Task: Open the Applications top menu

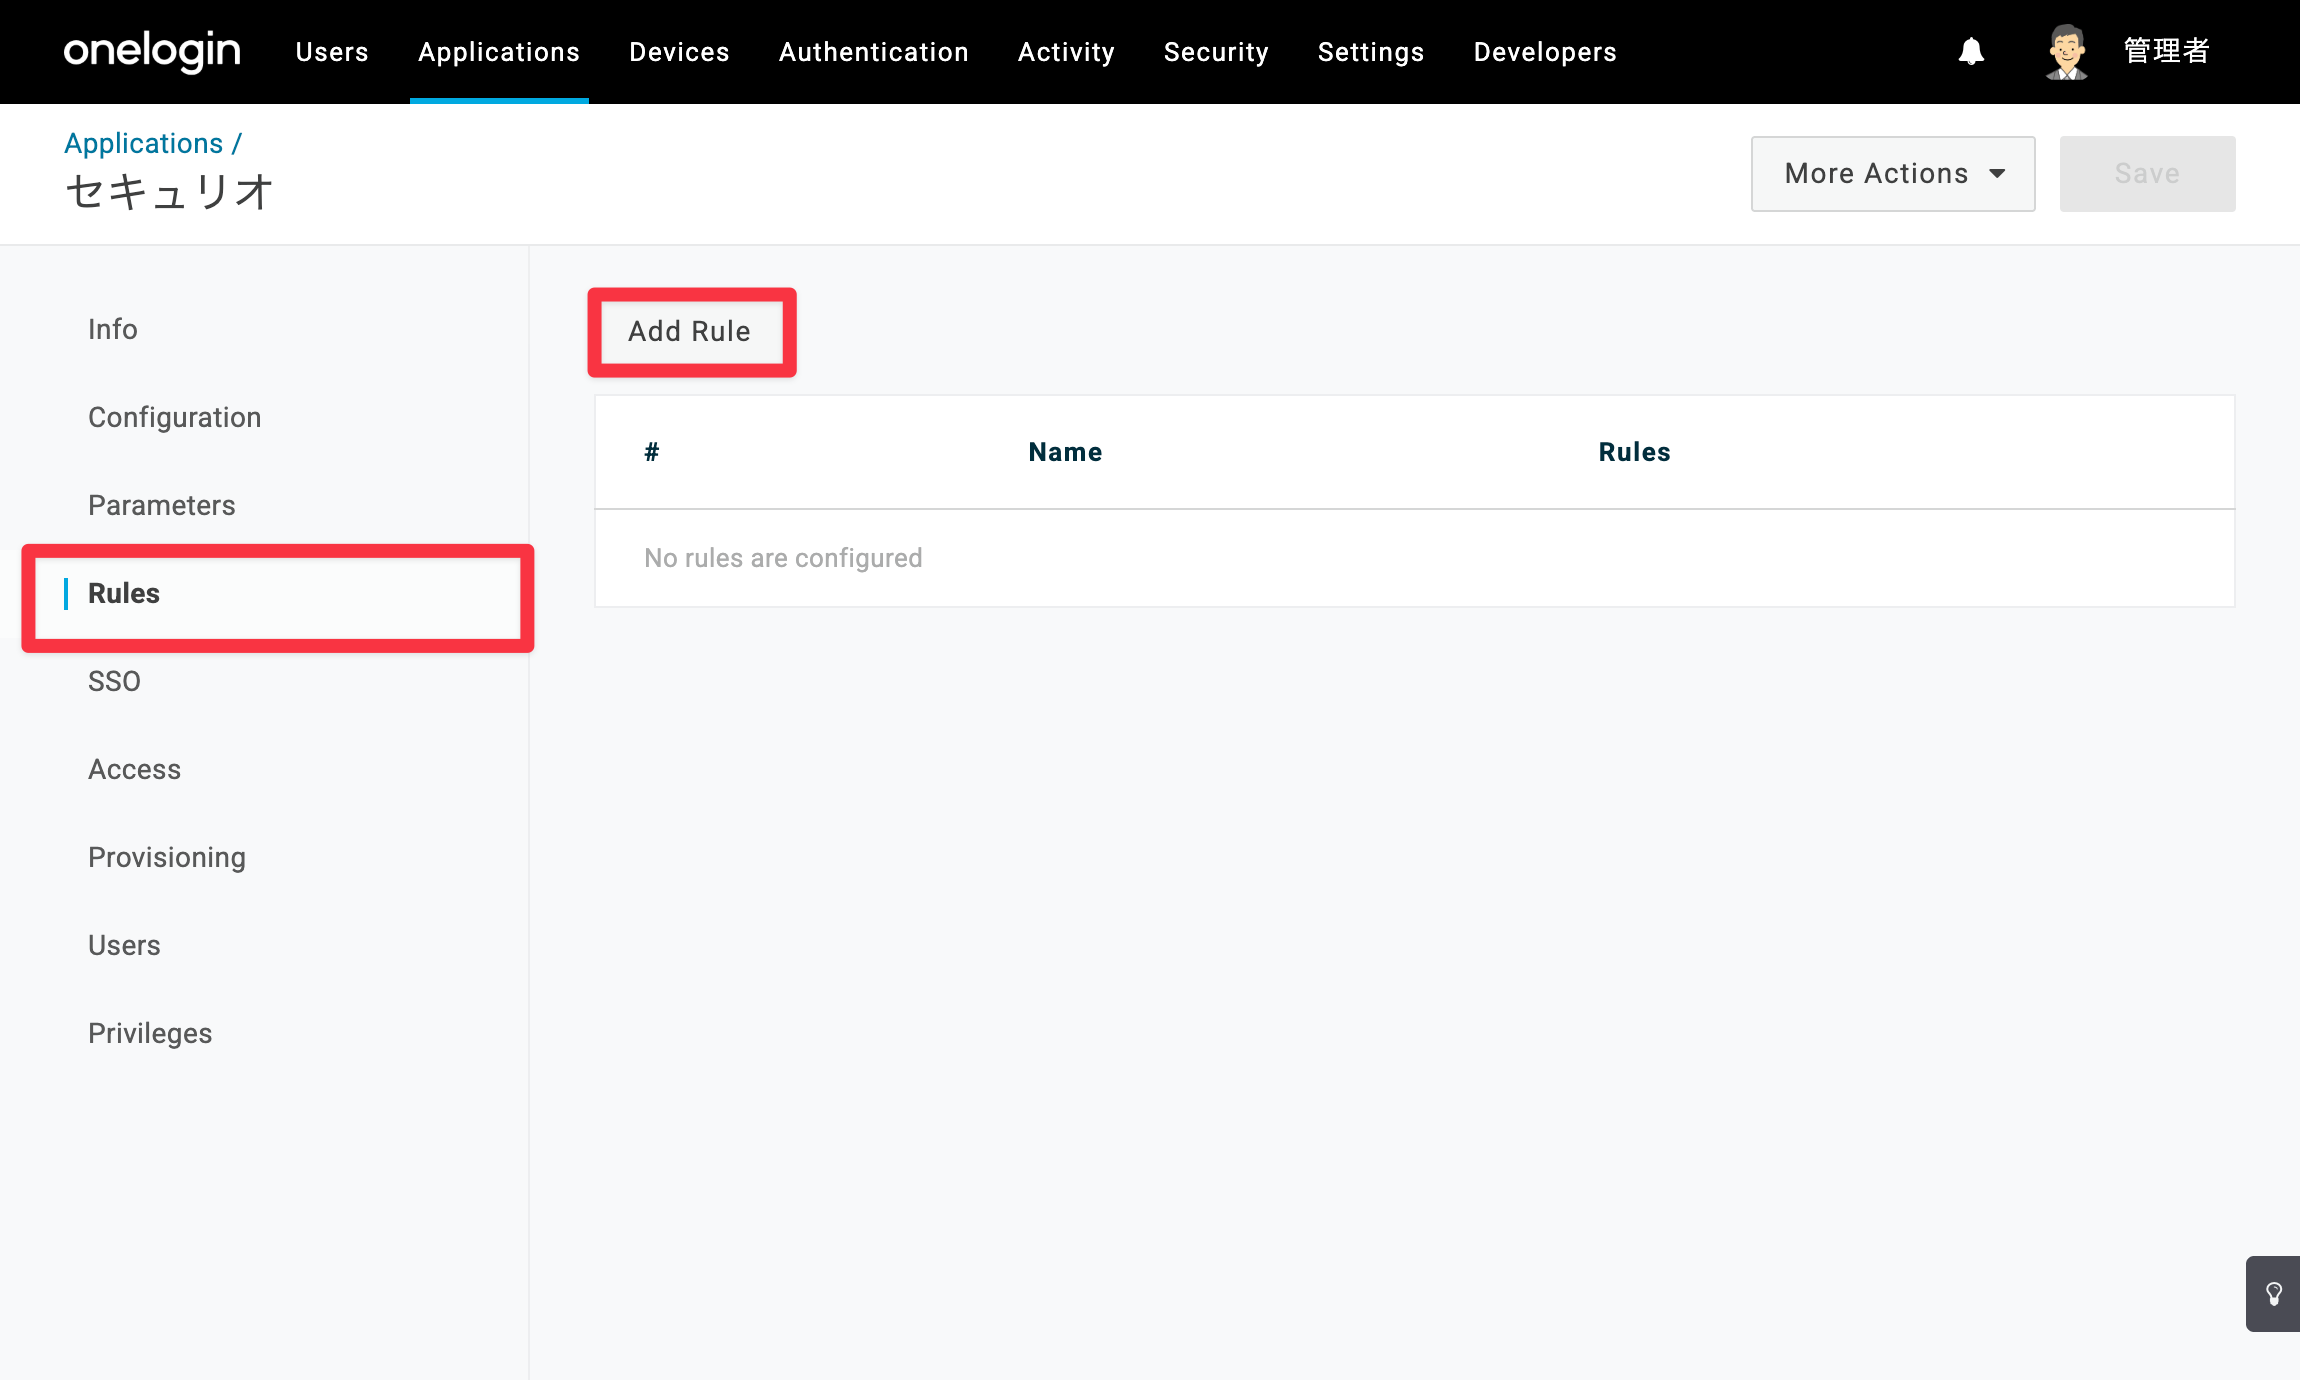Action: tap(499, 52)
